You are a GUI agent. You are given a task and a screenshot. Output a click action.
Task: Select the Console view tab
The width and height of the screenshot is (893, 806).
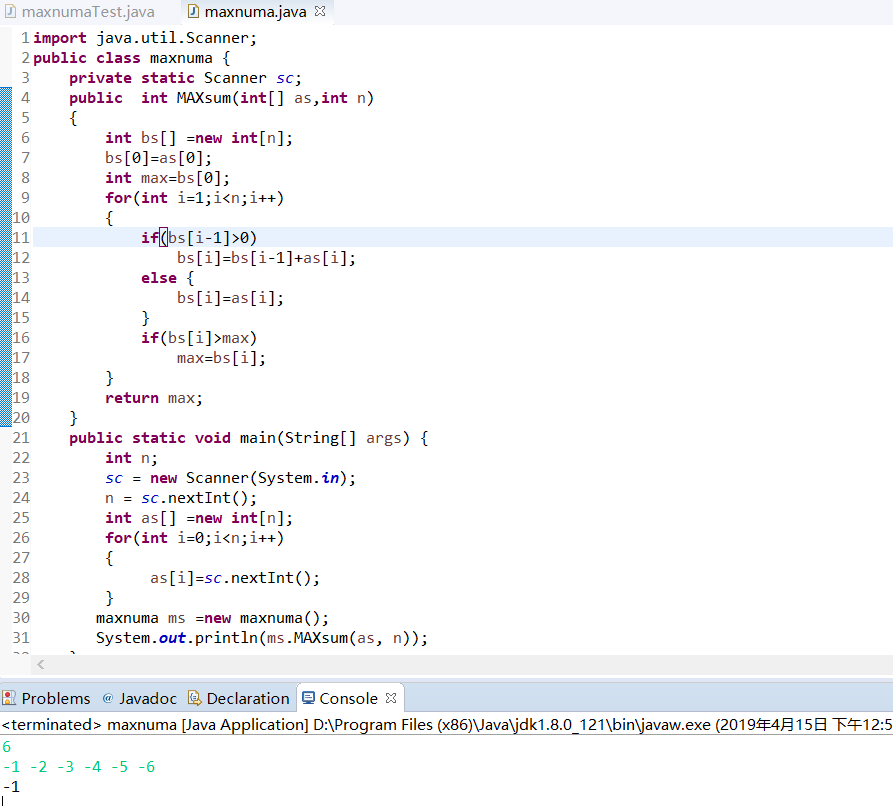click(x=348, y=698)
